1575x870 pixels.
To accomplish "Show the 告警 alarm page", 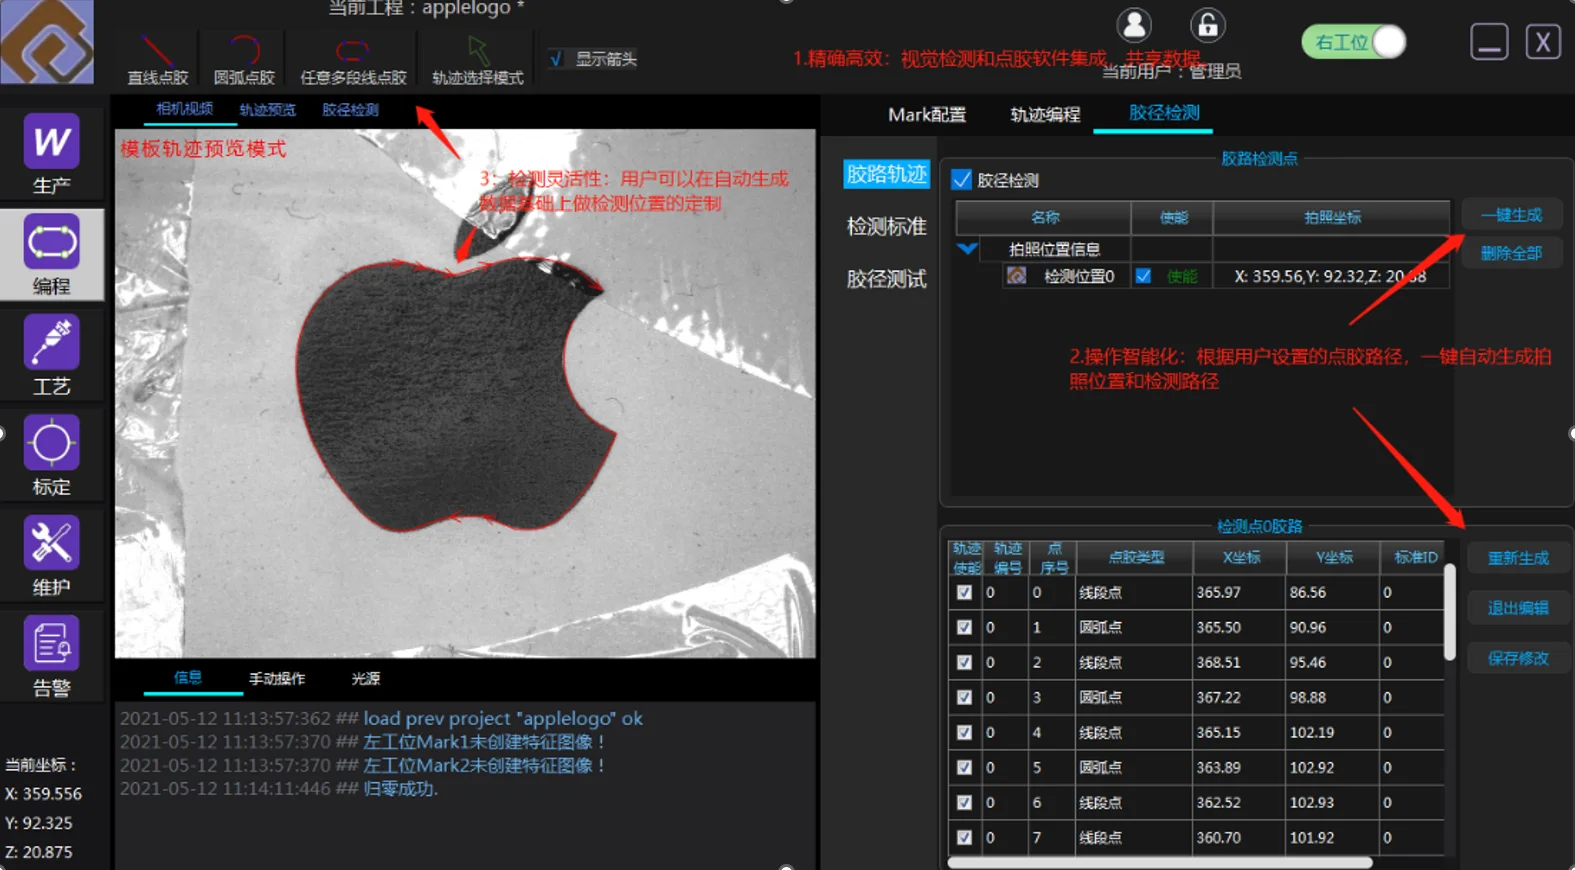I will (51, 656).
